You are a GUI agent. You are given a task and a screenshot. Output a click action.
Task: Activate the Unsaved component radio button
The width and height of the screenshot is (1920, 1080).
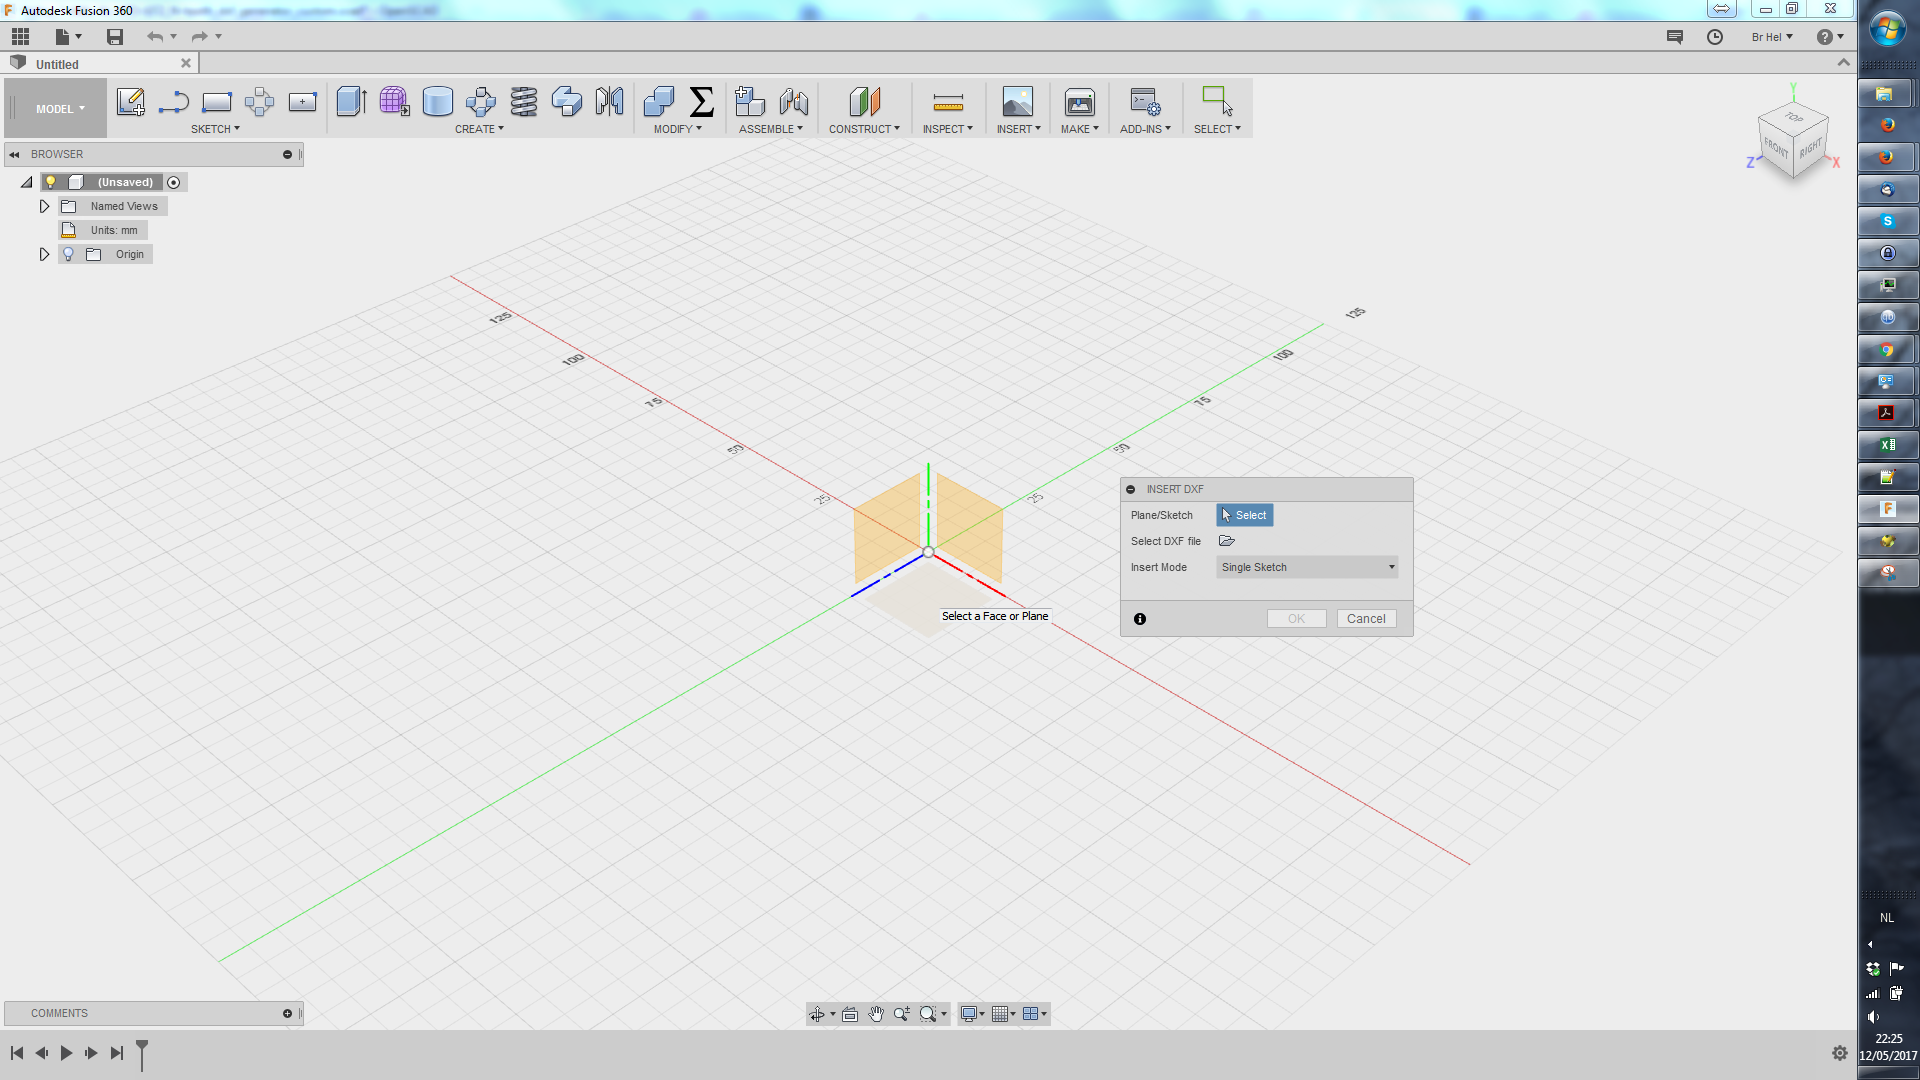coord(174,182)
